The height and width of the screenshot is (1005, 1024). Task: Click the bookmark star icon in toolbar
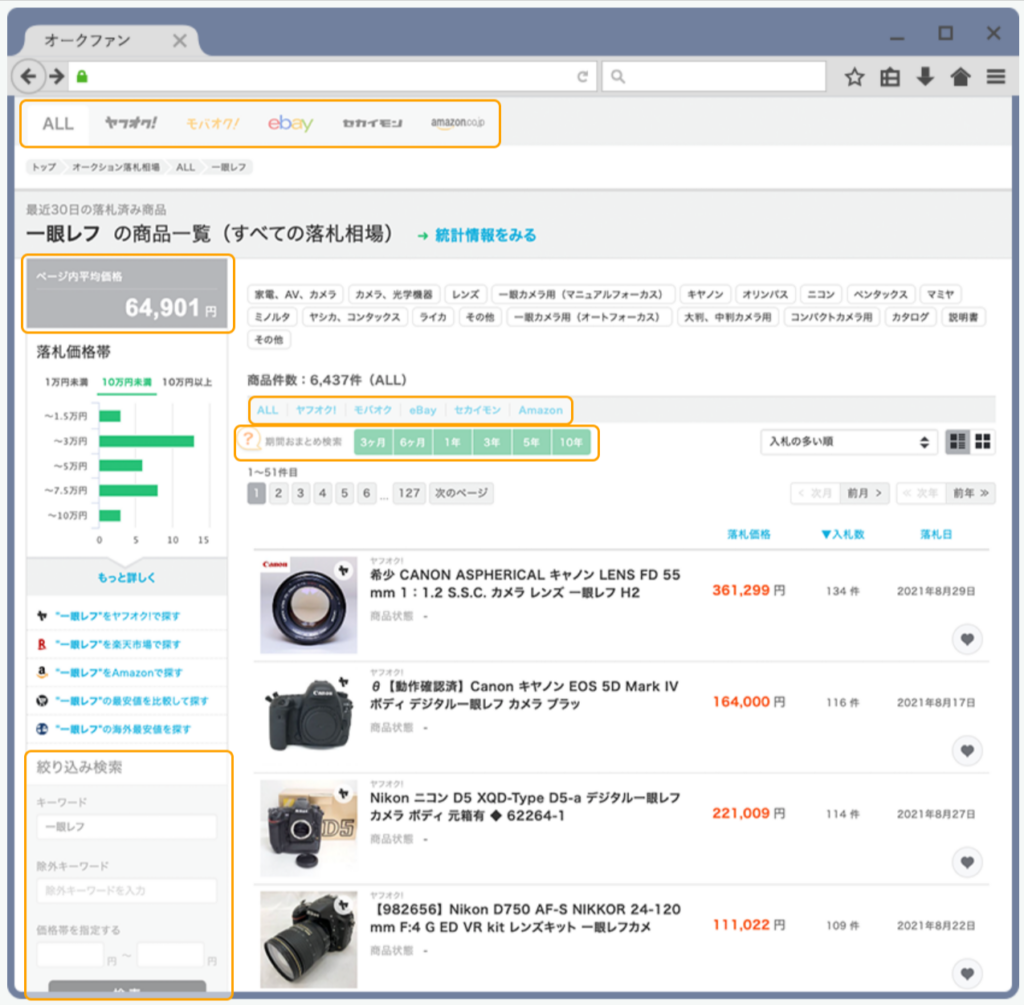click(x=854, y=77)
